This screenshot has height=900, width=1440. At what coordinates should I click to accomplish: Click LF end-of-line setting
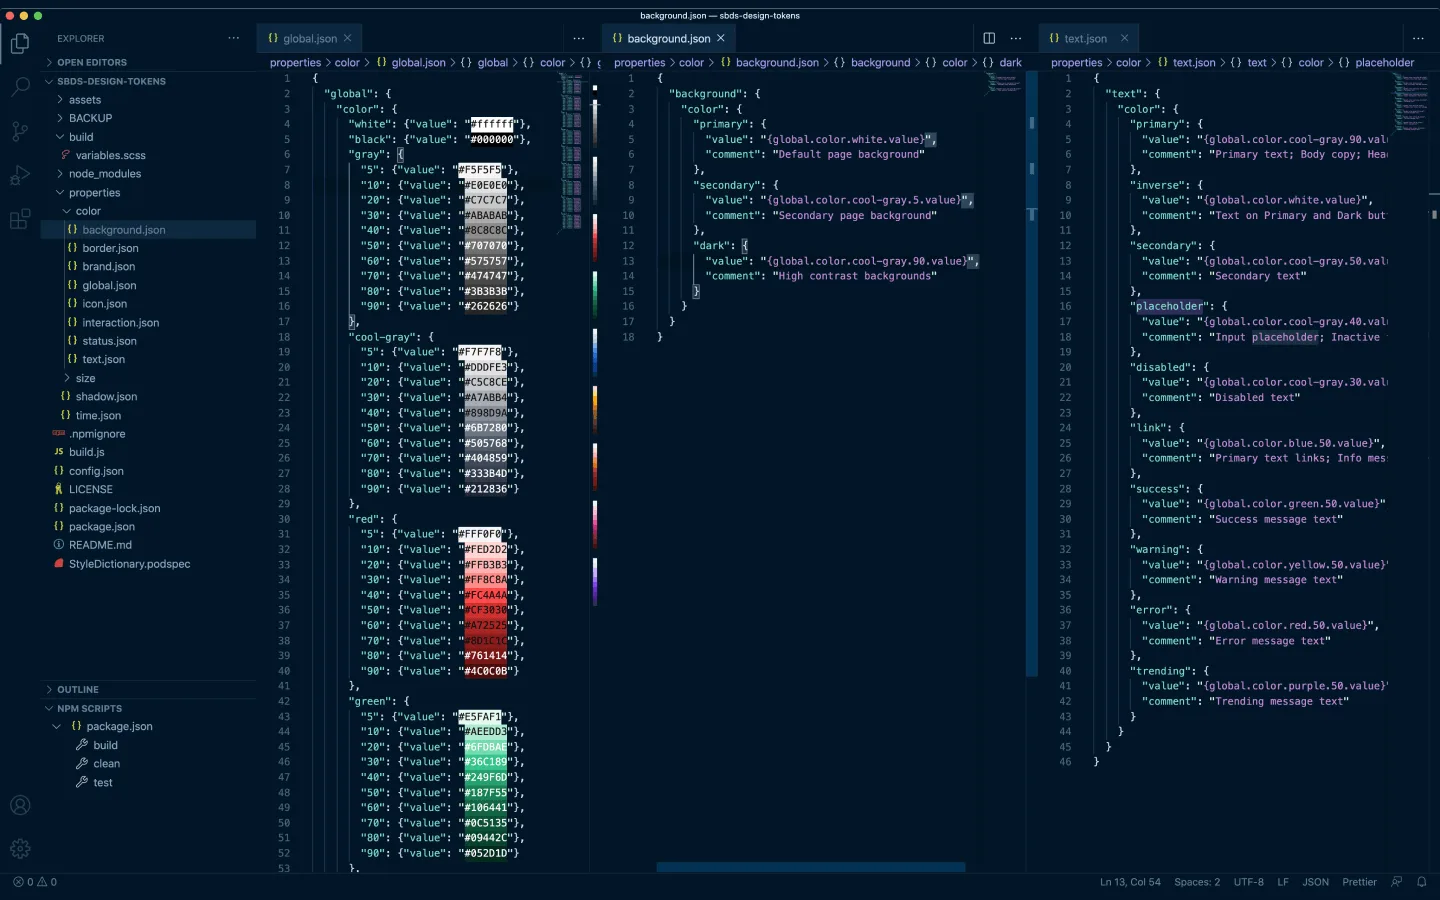[x=1283, y=882]
